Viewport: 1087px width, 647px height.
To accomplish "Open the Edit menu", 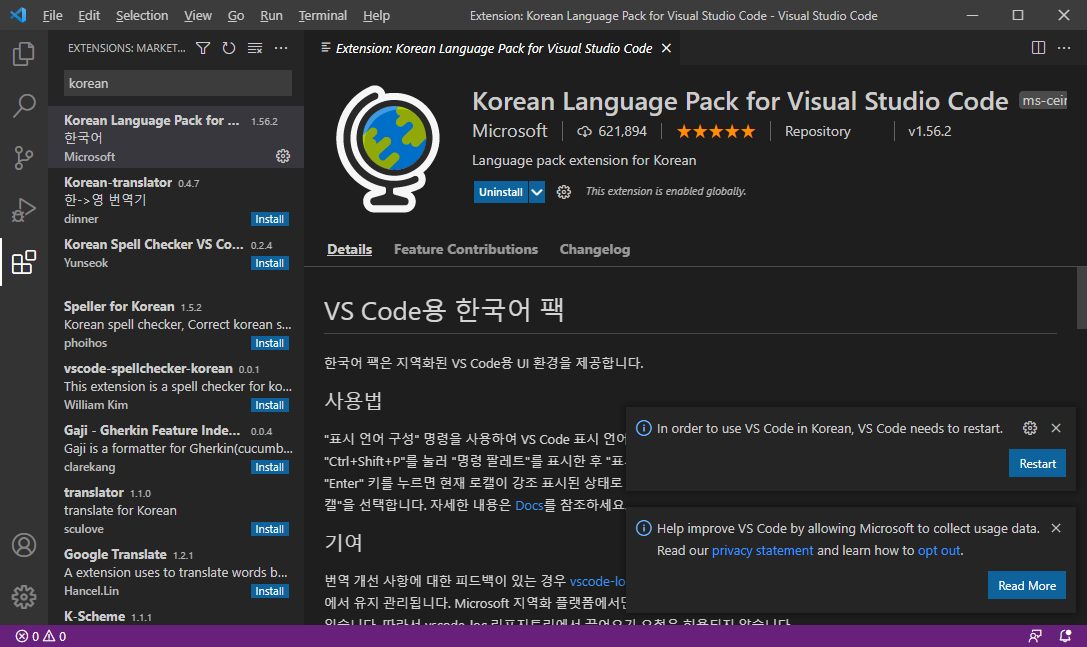I will (x=89, y=15).
